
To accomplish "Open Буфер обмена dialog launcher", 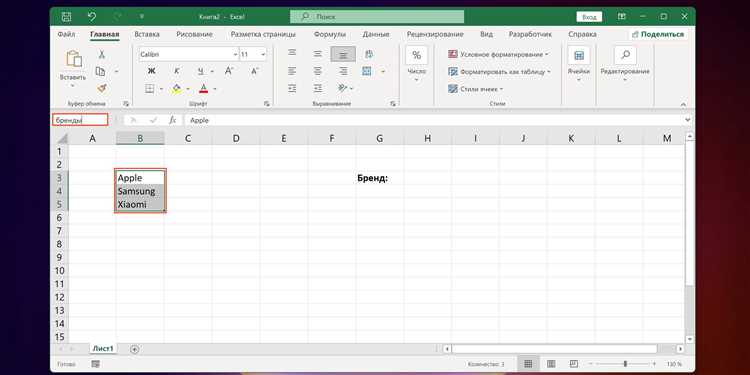I will [126, 103].
